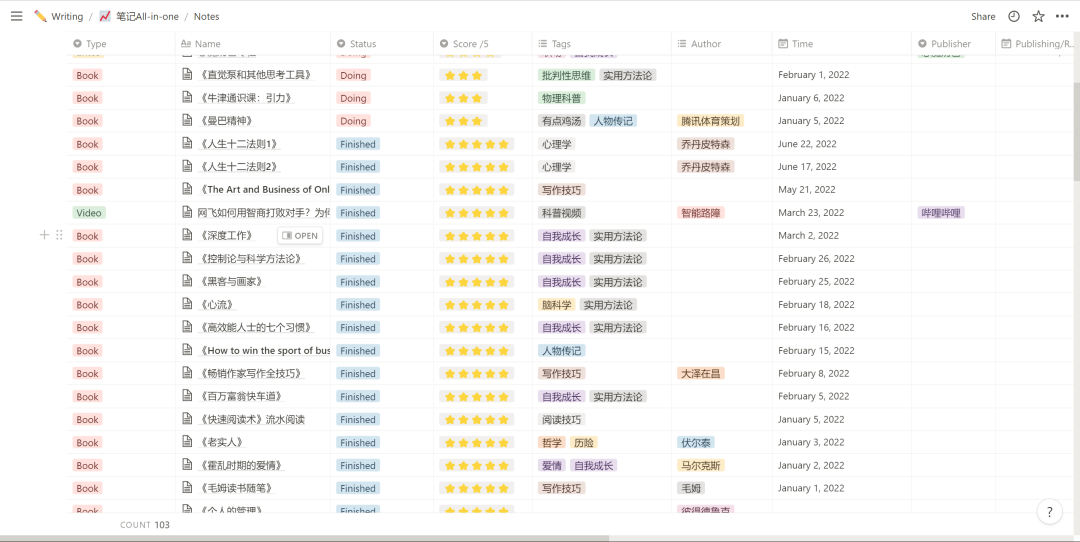Click author 腾讯体育策划
The height and width of the screenshot is (542, 1080).
click(710, 121)
